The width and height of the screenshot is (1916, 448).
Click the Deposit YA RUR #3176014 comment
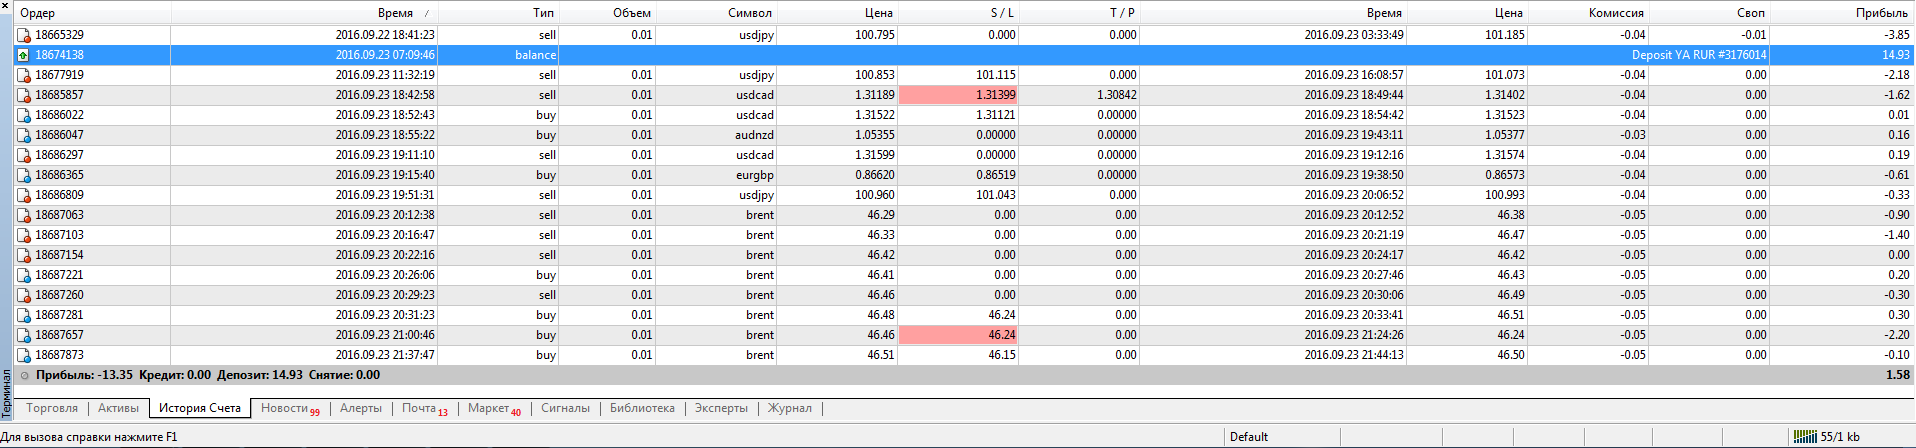[x=1699, y=55]
